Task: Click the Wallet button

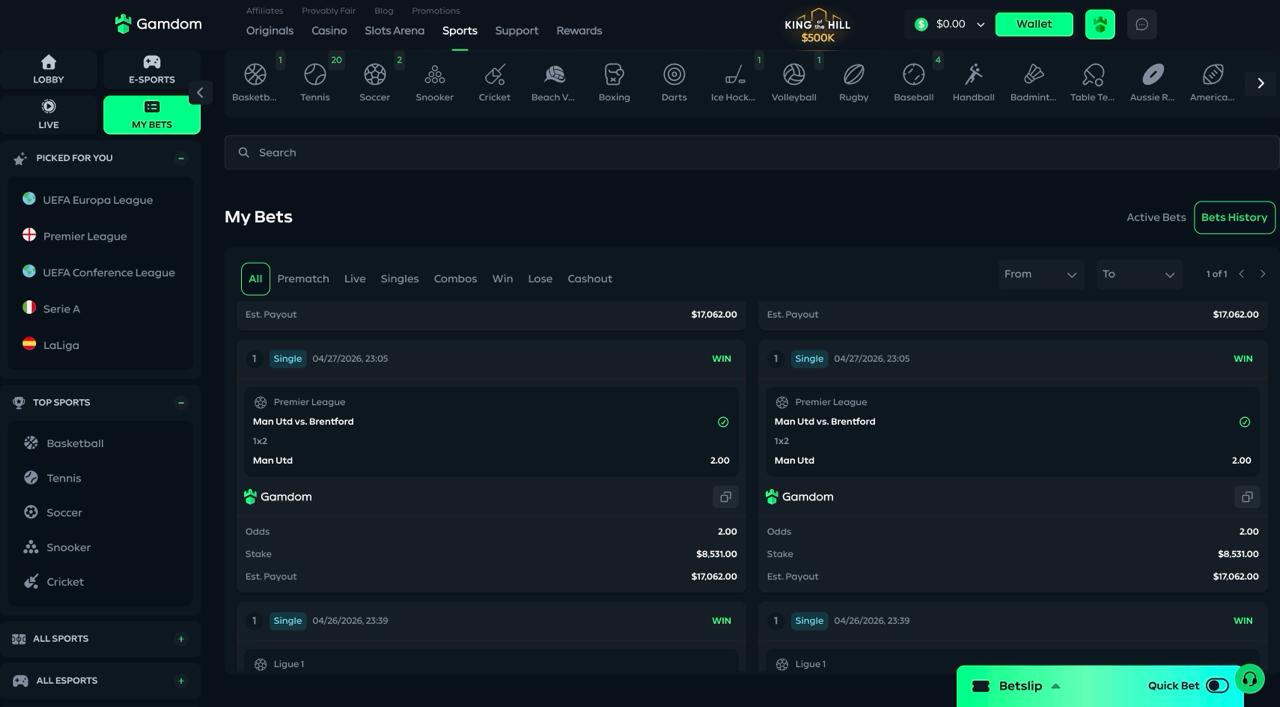Action: [x=1034, y=24]
